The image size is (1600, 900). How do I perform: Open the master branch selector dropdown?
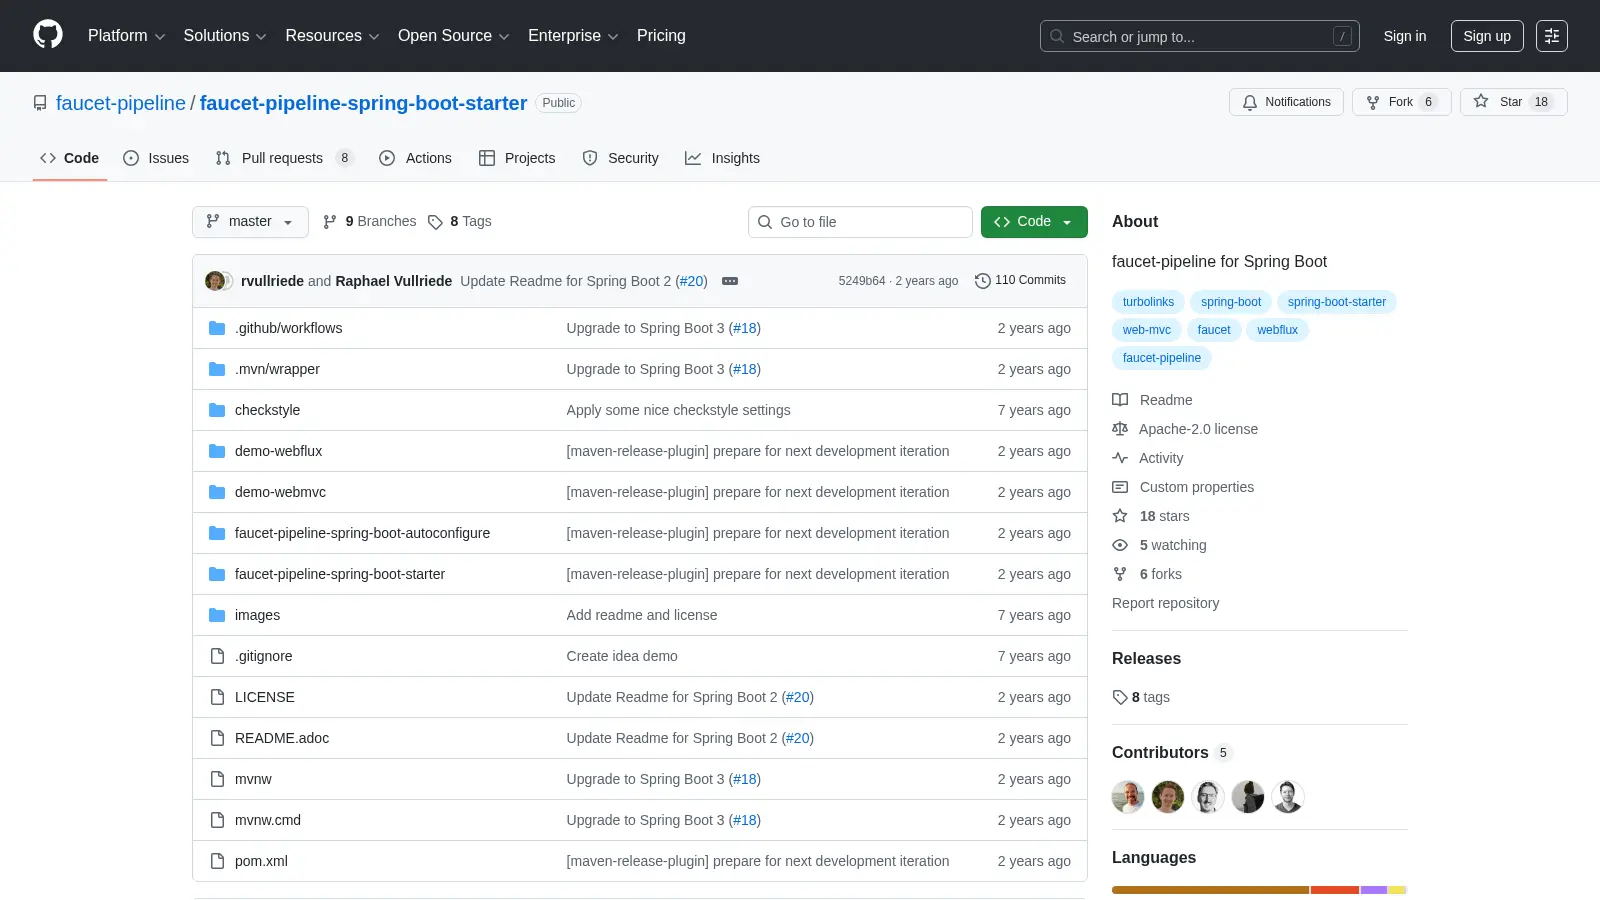250,222
